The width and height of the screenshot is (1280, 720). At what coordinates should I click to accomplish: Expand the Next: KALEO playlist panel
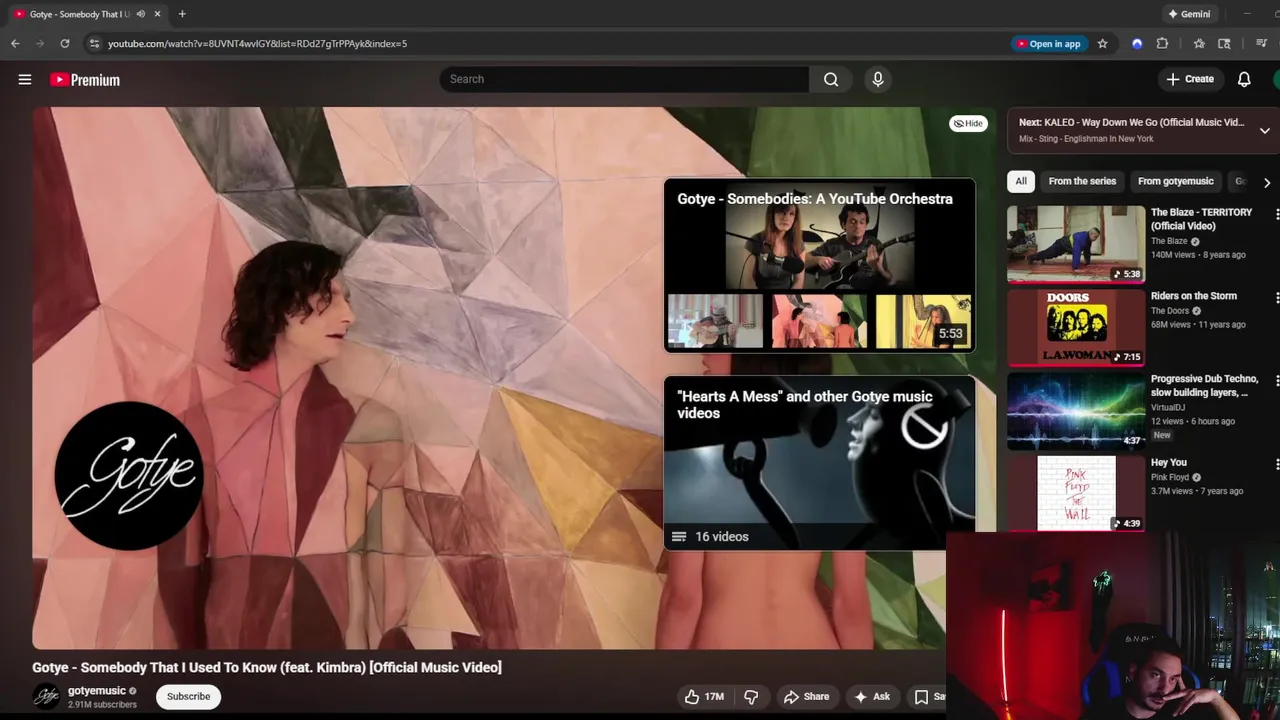click(1264, 130)
